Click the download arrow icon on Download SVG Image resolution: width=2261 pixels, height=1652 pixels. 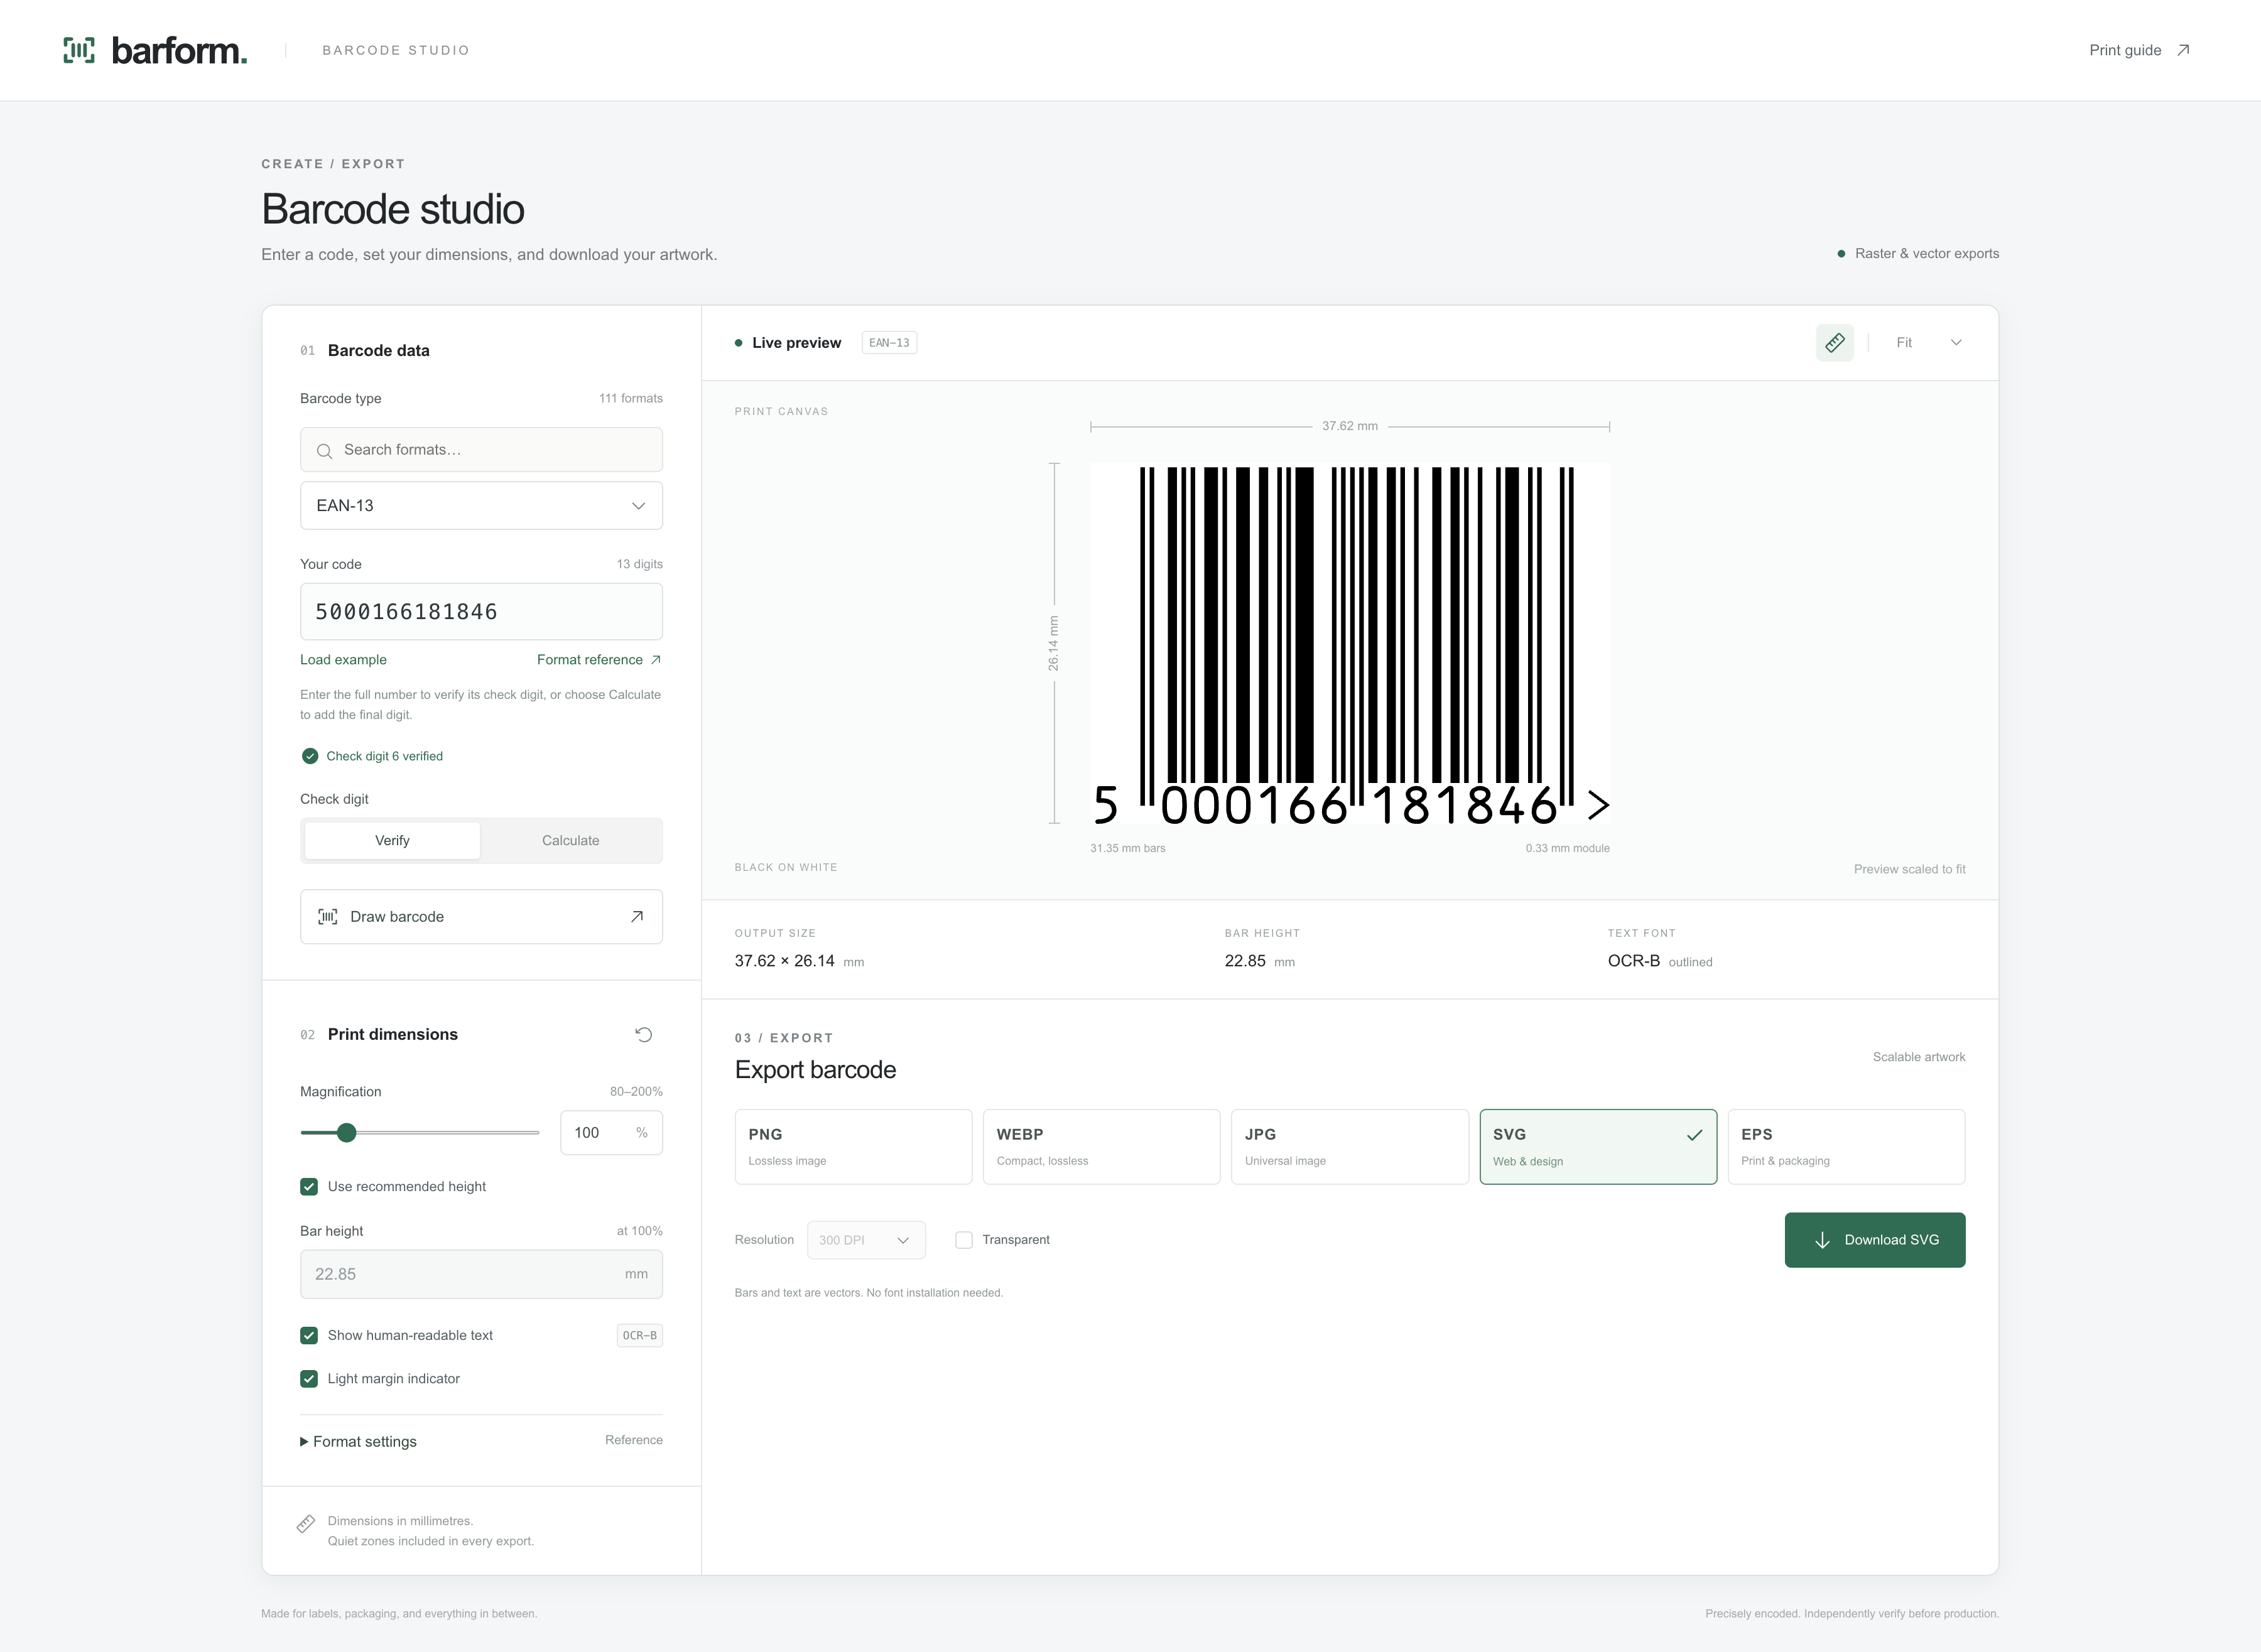point(1822,1240)
